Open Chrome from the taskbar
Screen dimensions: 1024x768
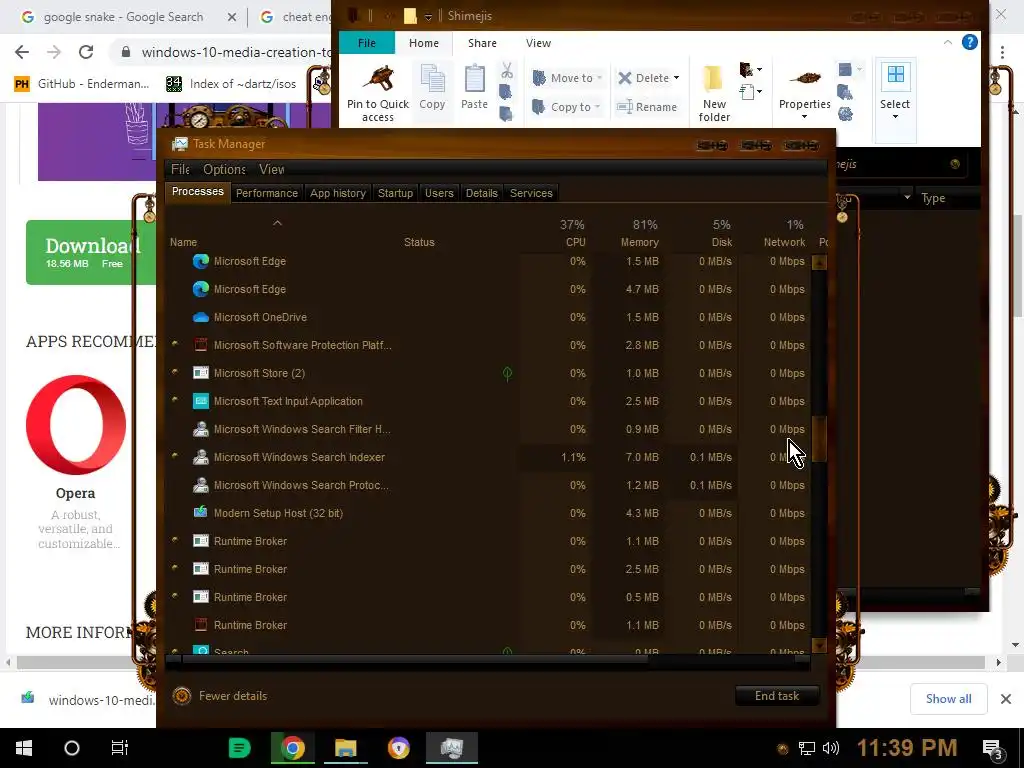(x=293, y=748)
